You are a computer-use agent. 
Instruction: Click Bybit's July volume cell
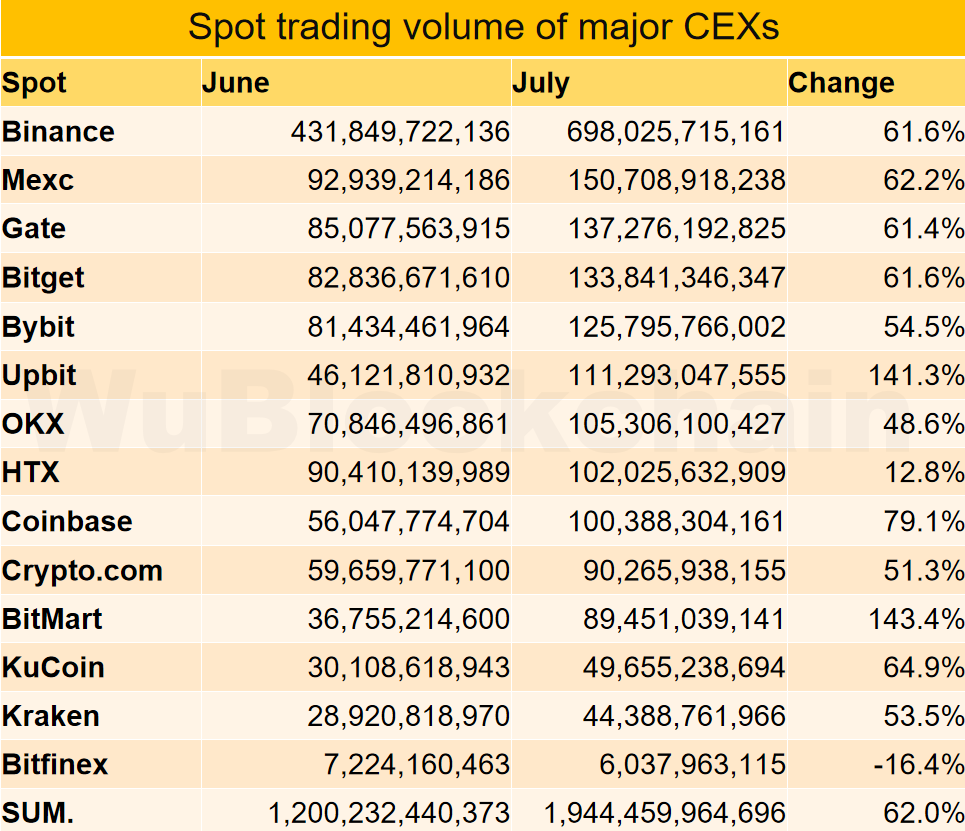pos(675,327)
